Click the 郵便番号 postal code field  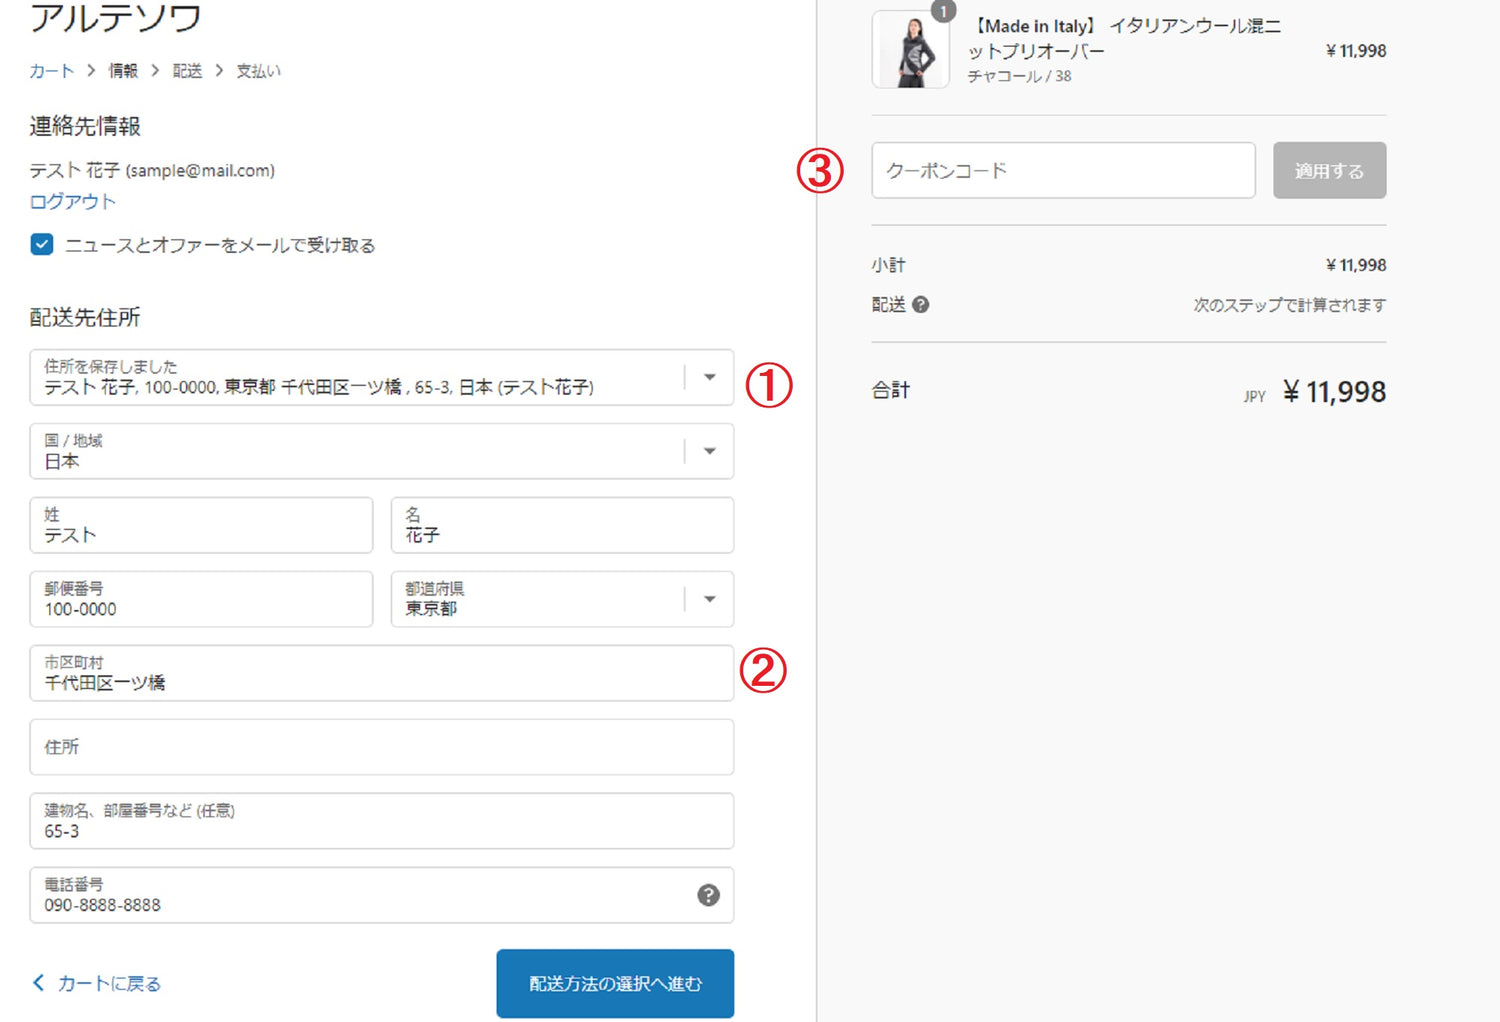[201, 600]
